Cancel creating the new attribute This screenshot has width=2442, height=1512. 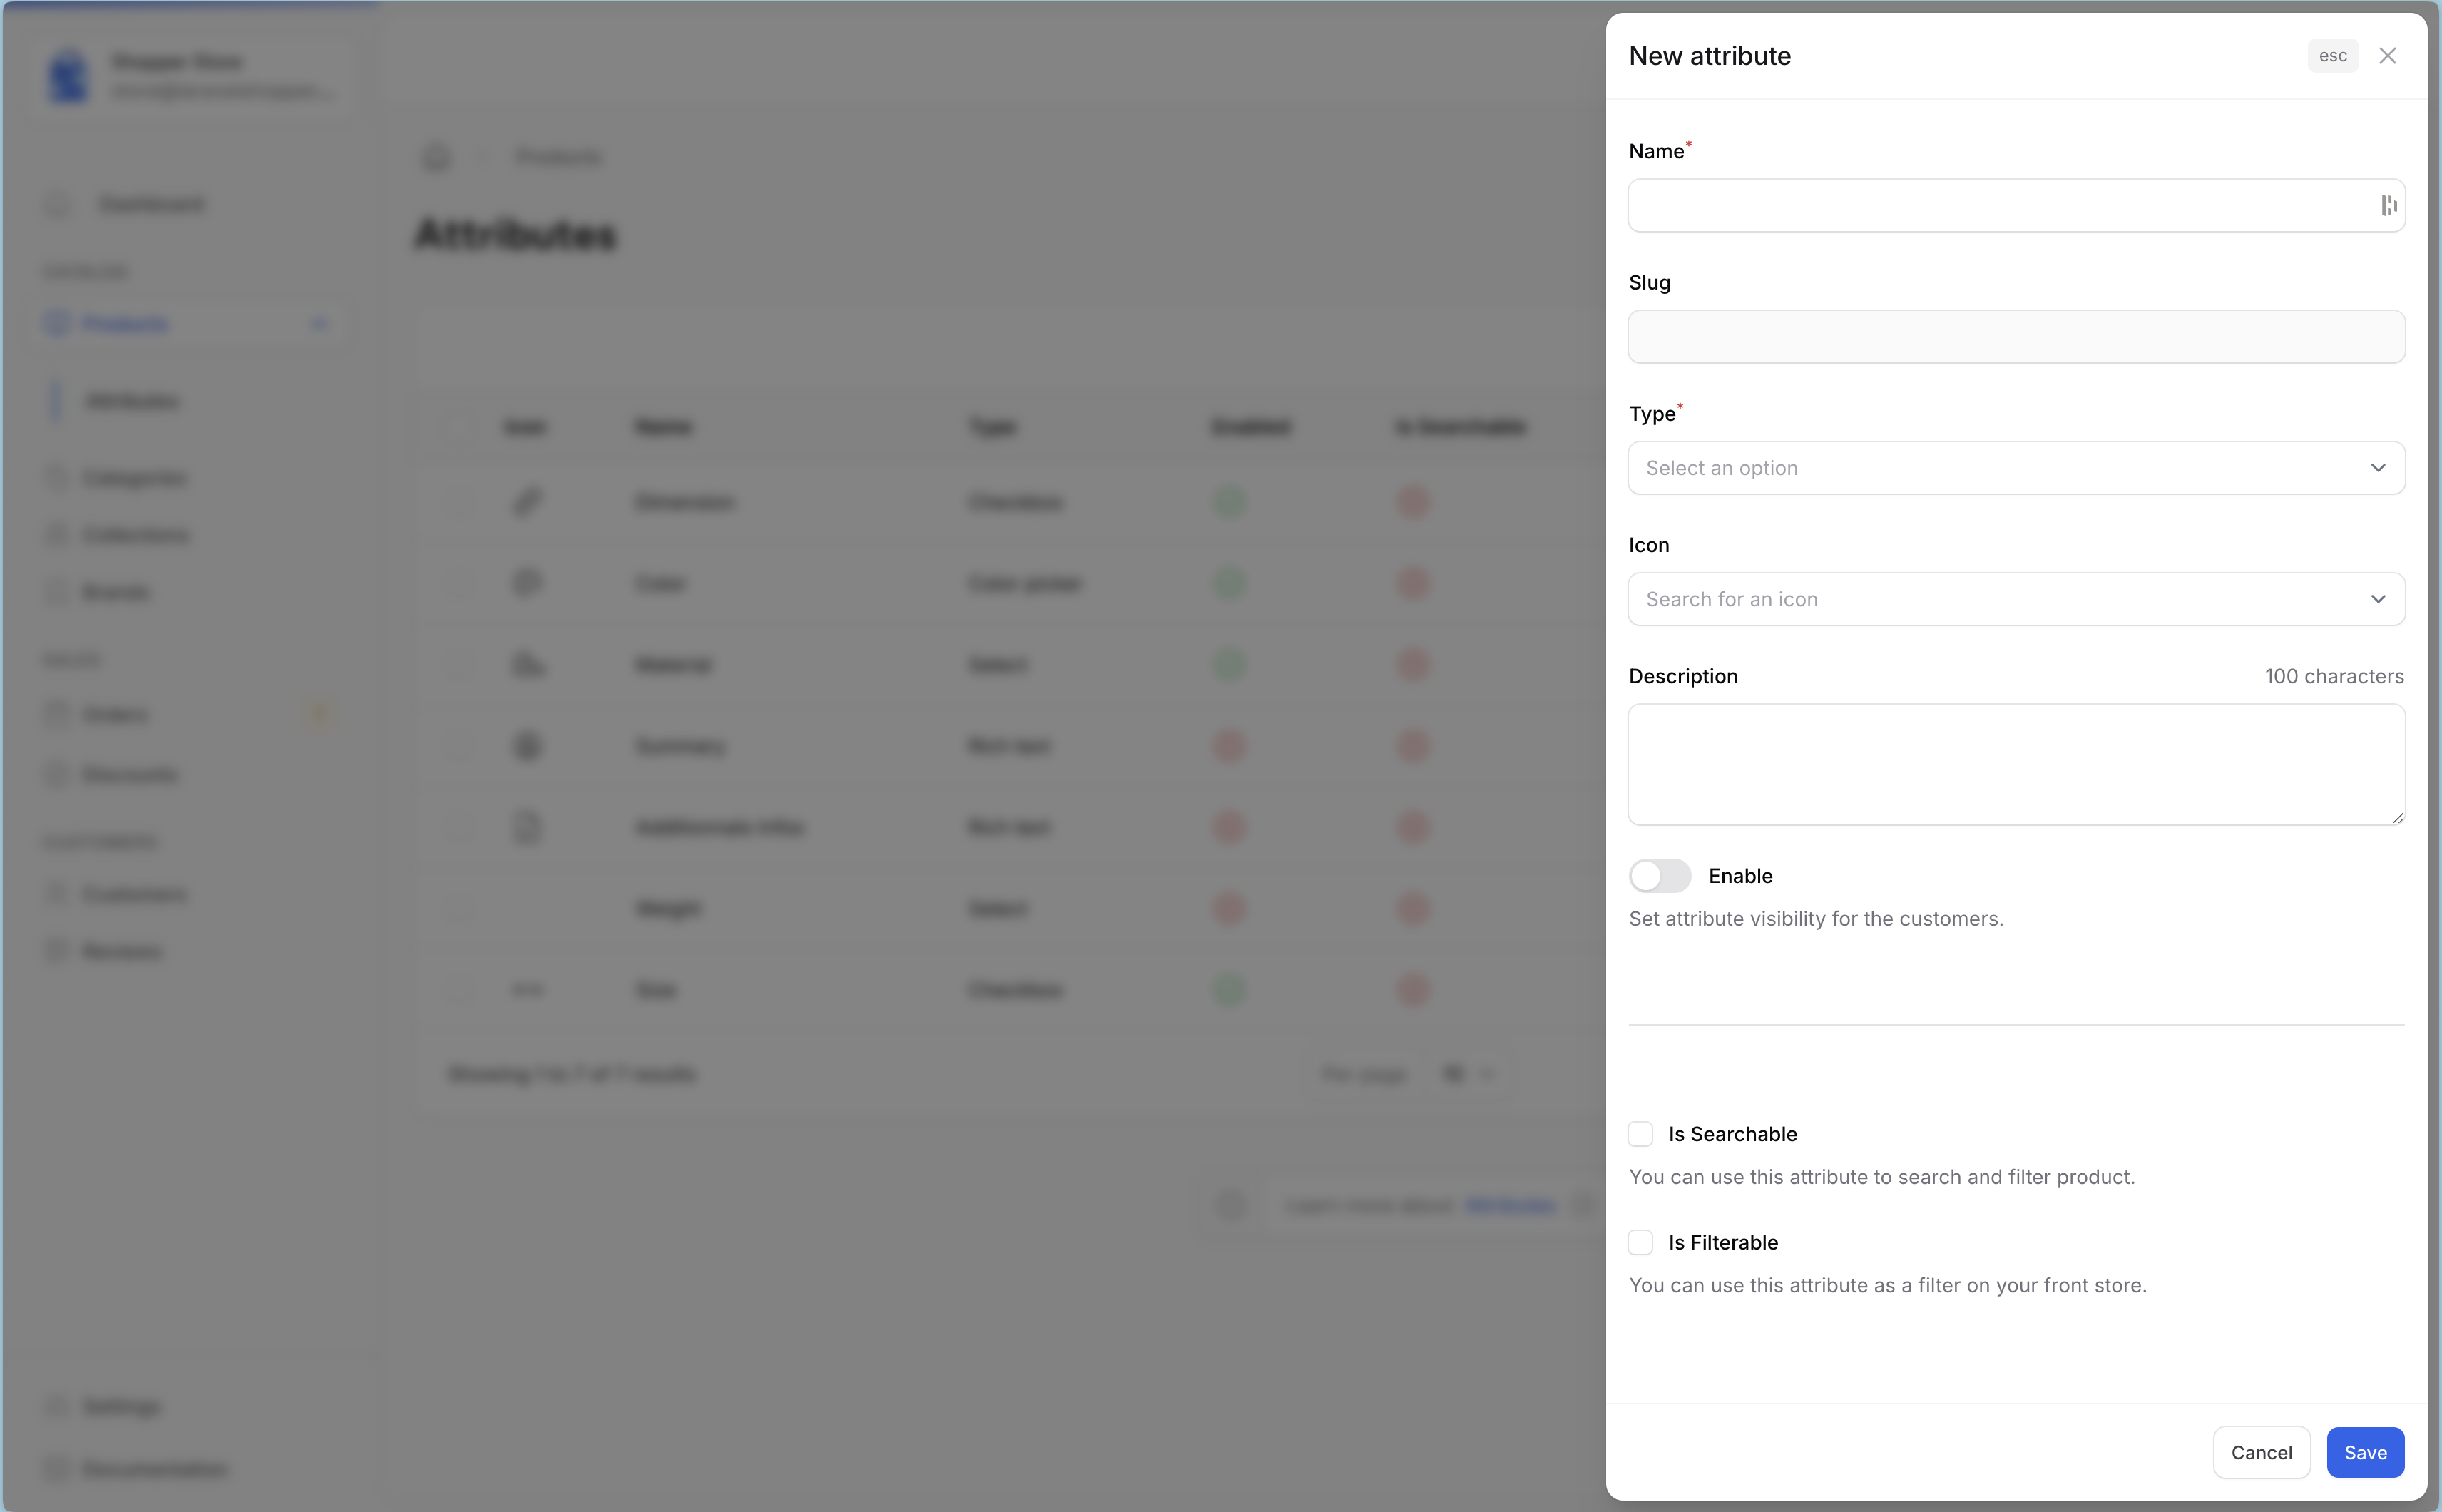[x=2260, y=1452]
